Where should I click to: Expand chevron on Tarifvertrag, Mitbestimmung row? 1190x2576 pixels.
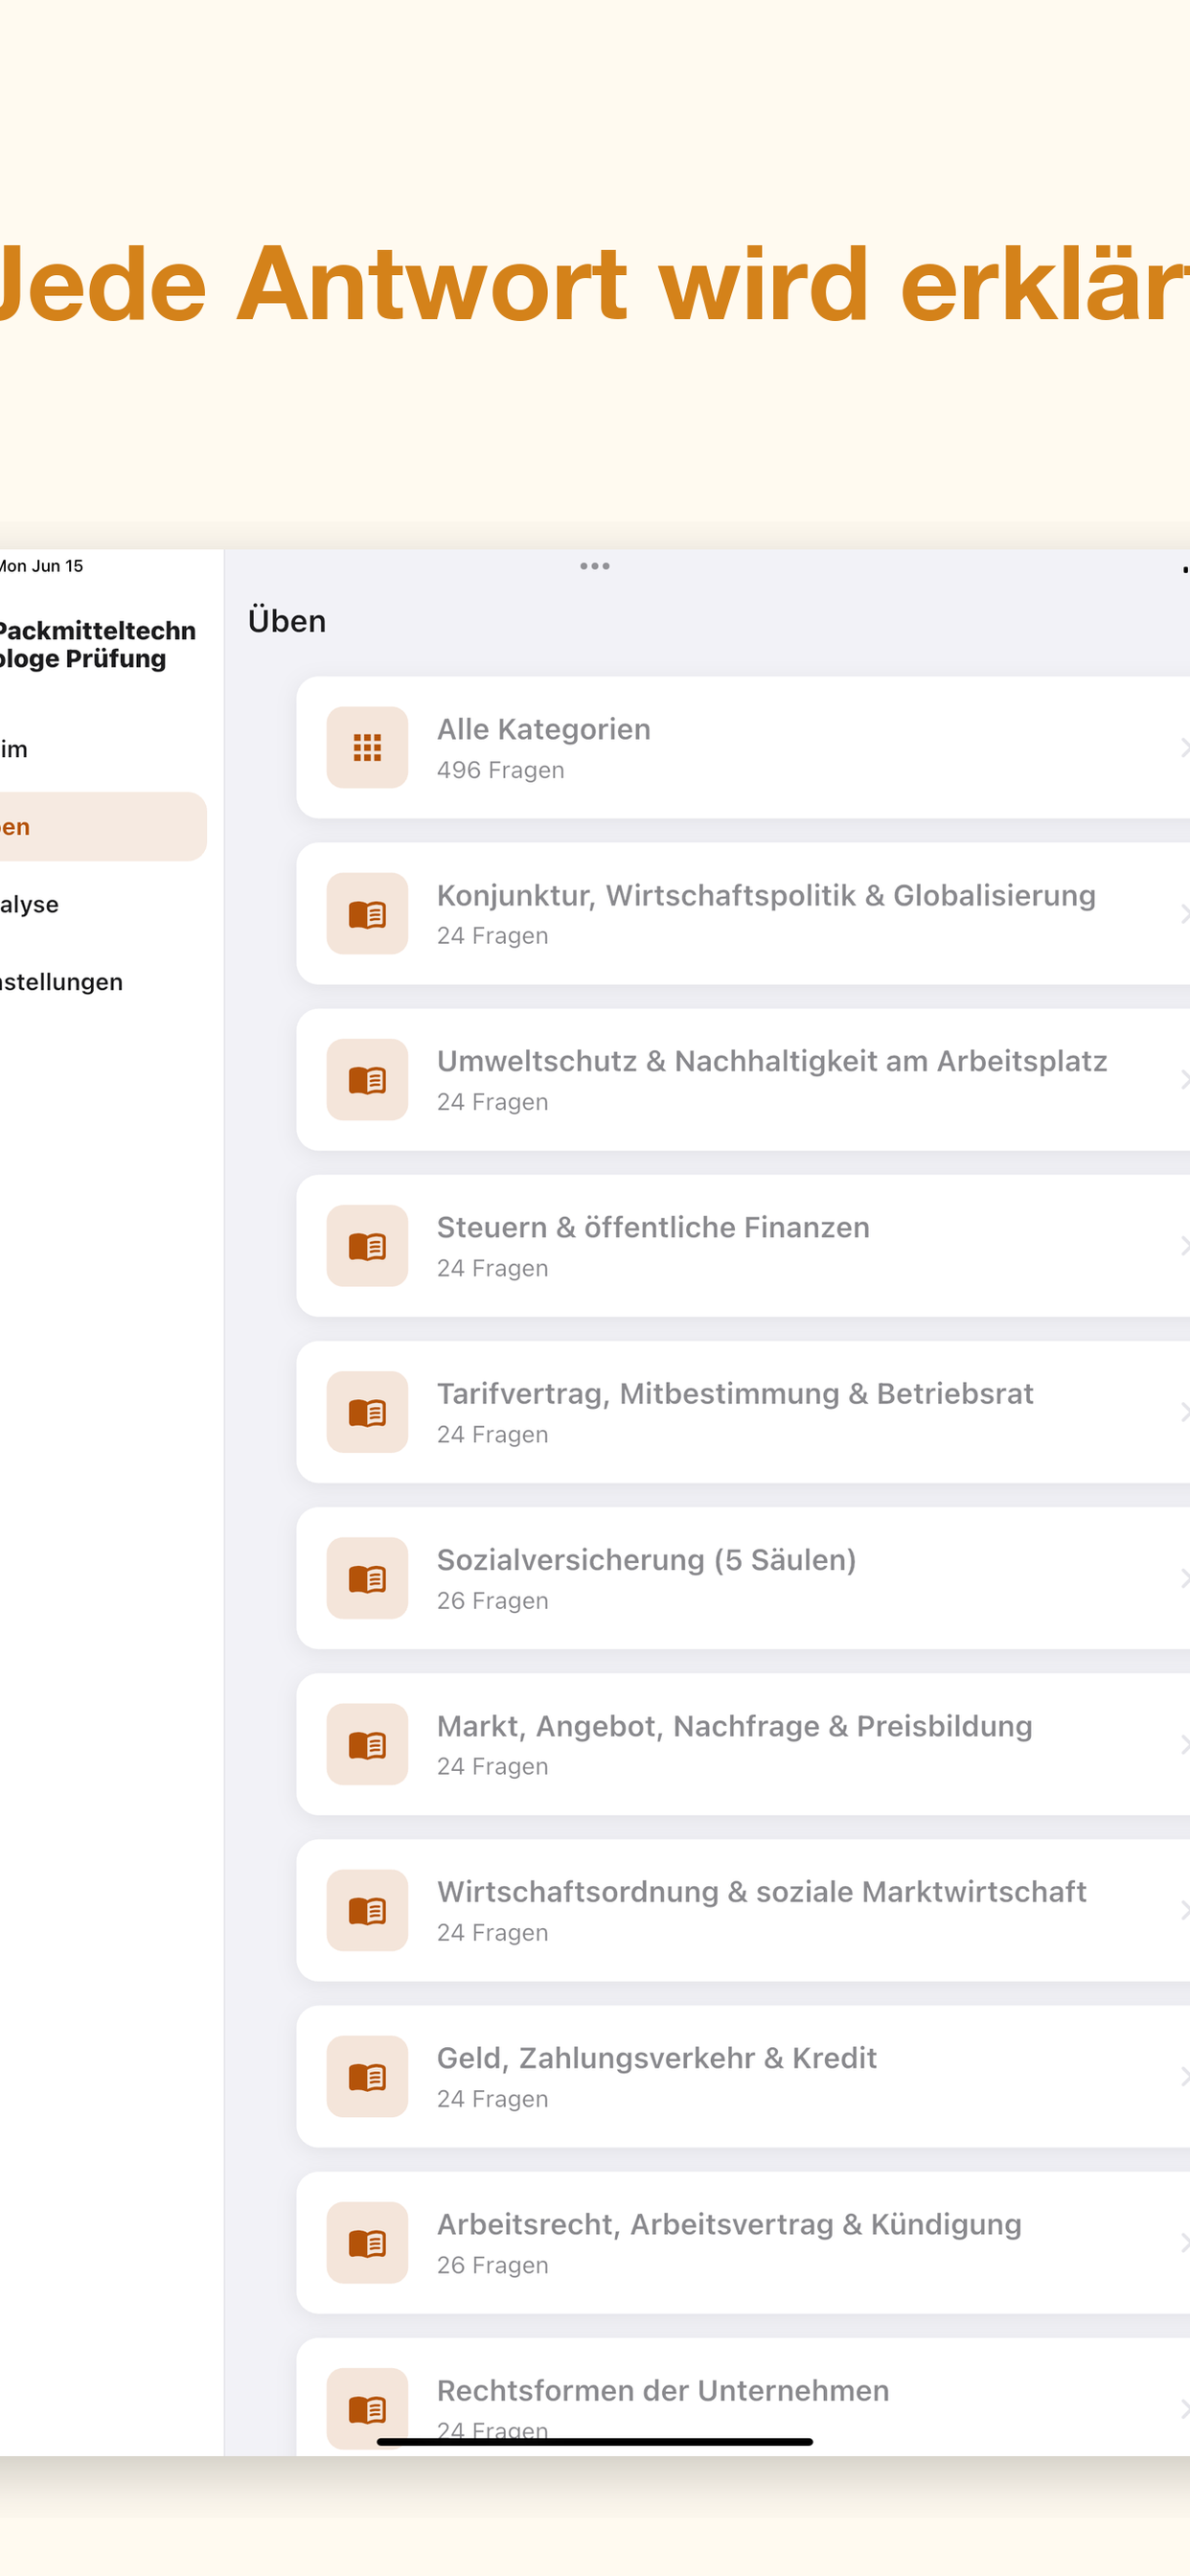pyautogui.click(x=1184, y=1411)
